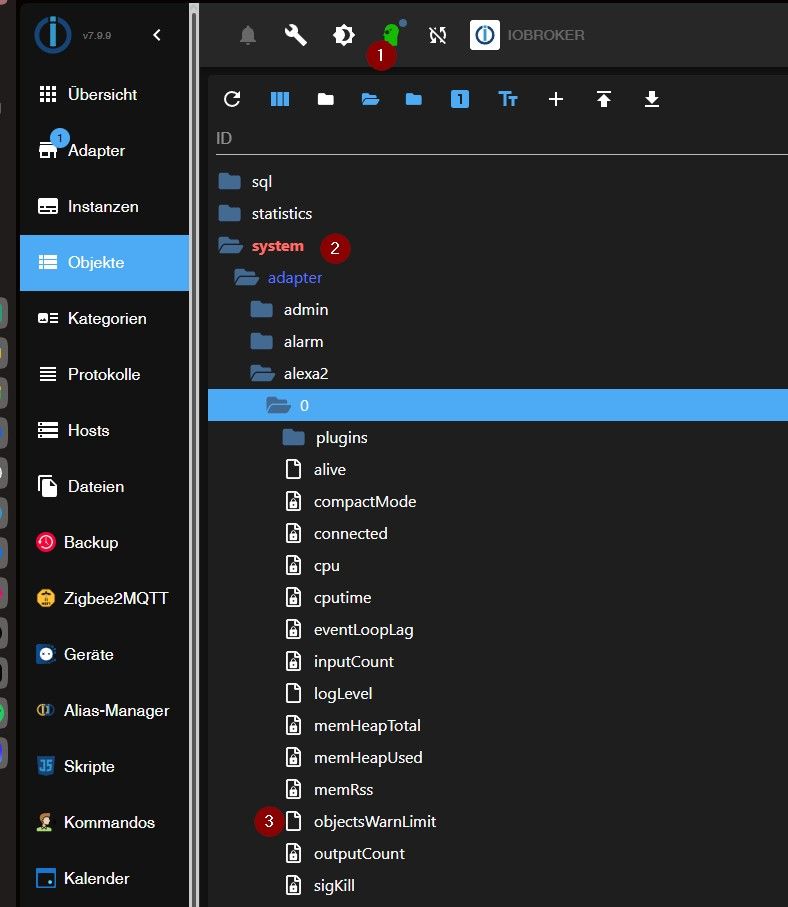Click the upload objects arrow icon
The image size is (788, 907).
coord(603,99)
